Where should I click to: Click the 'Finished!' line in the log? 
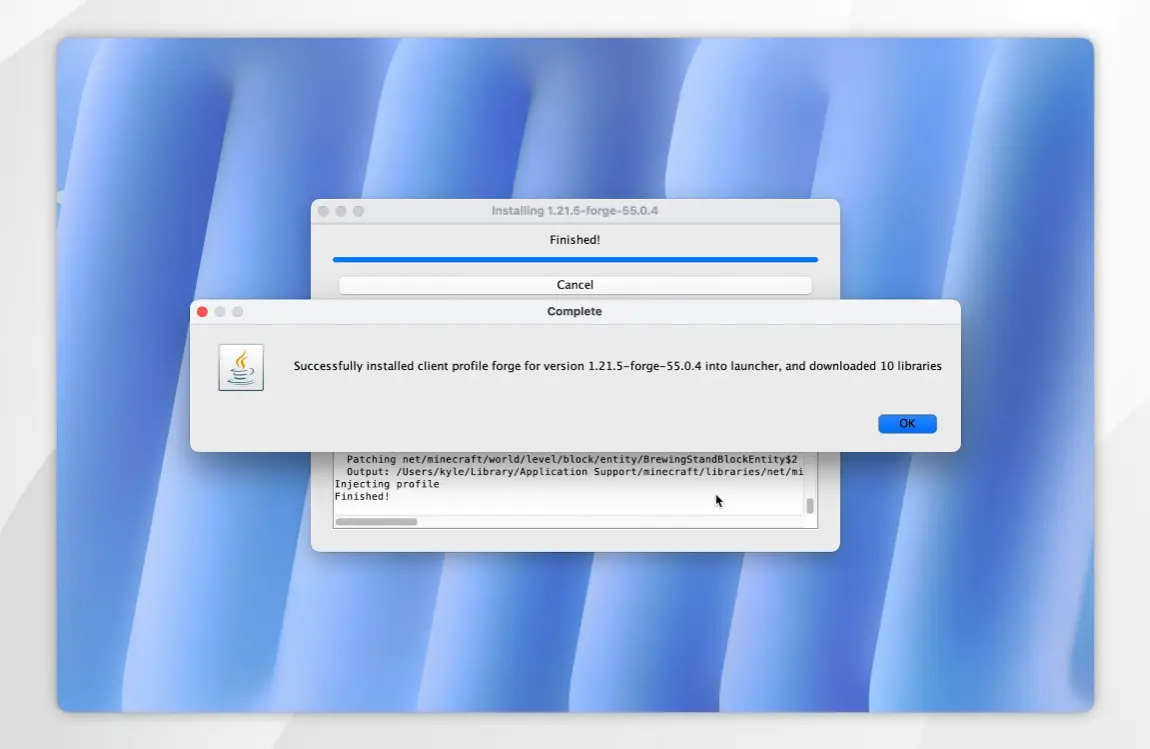(362, 497)
